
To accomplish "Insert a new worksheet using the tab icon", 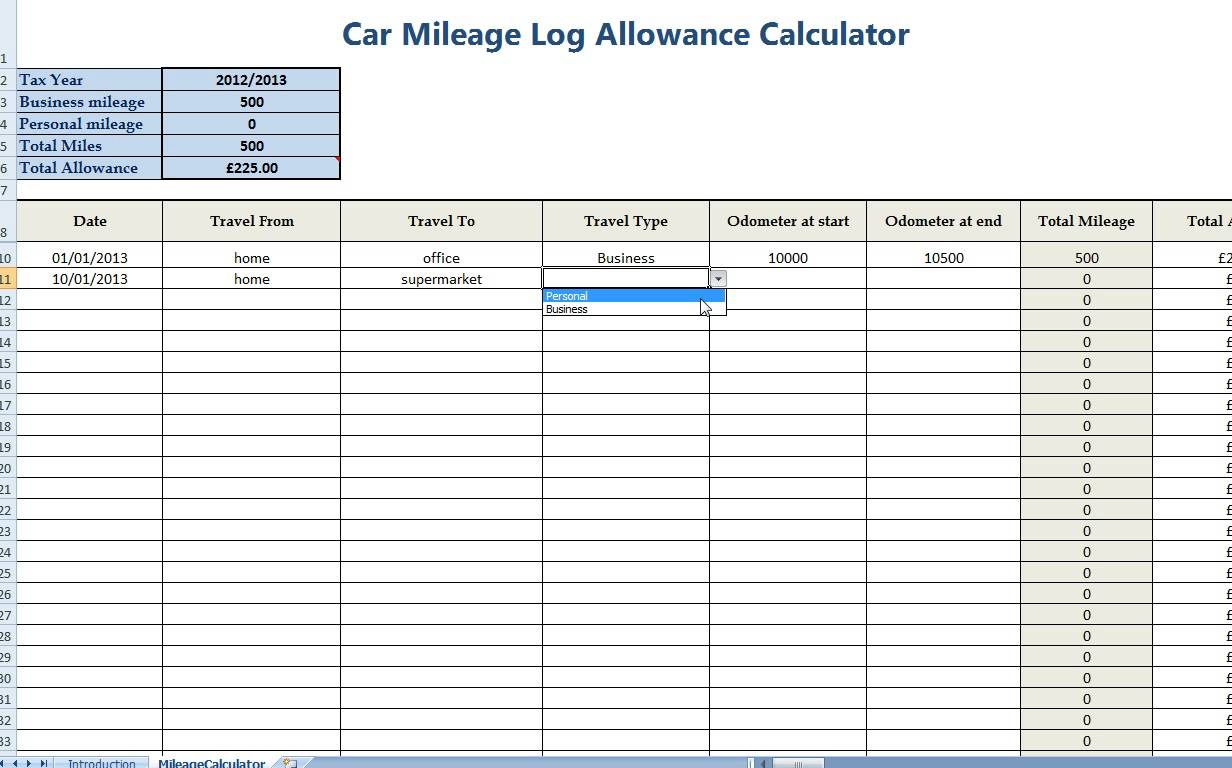I will [289, 763].
